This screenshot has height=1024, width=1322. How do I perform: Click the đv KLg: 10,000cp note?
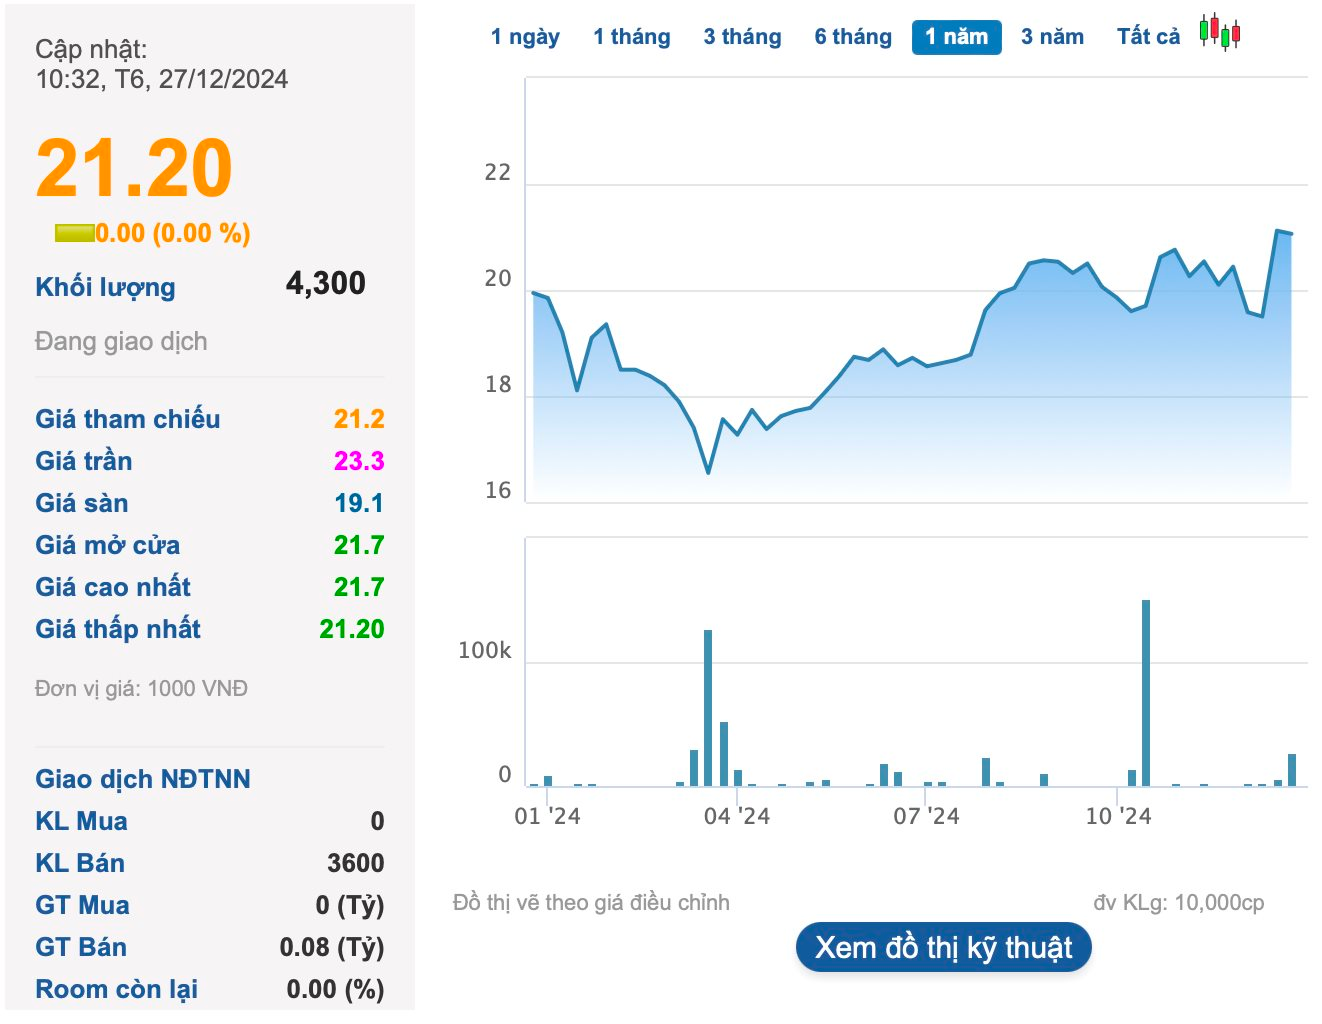point(1179,902)
